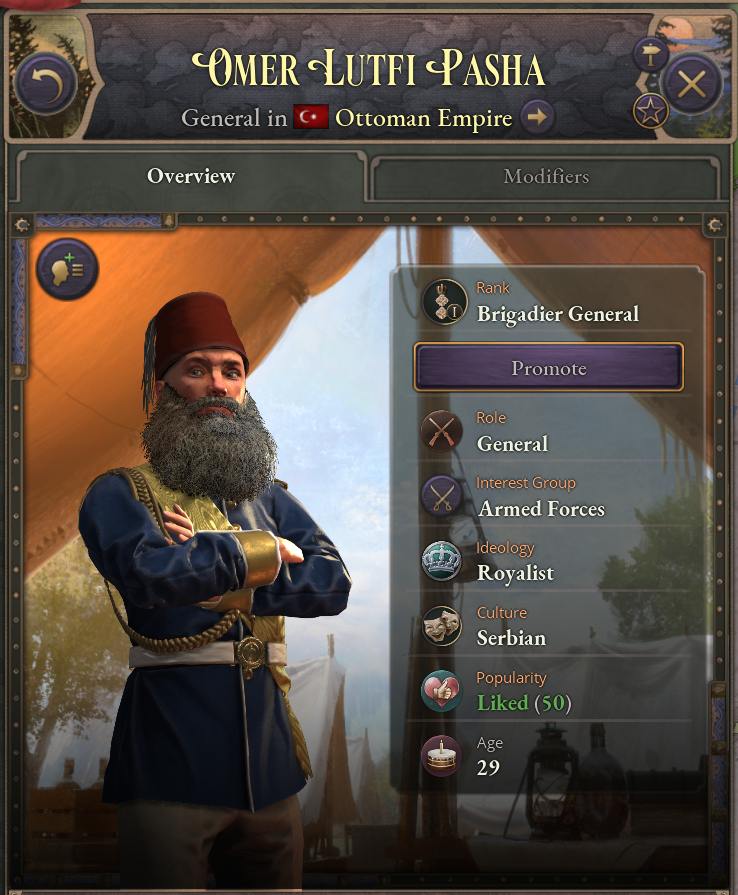Click the Serbian culture masks icon
The width and height of the screenshot is (738, 895).
[442, 626]
